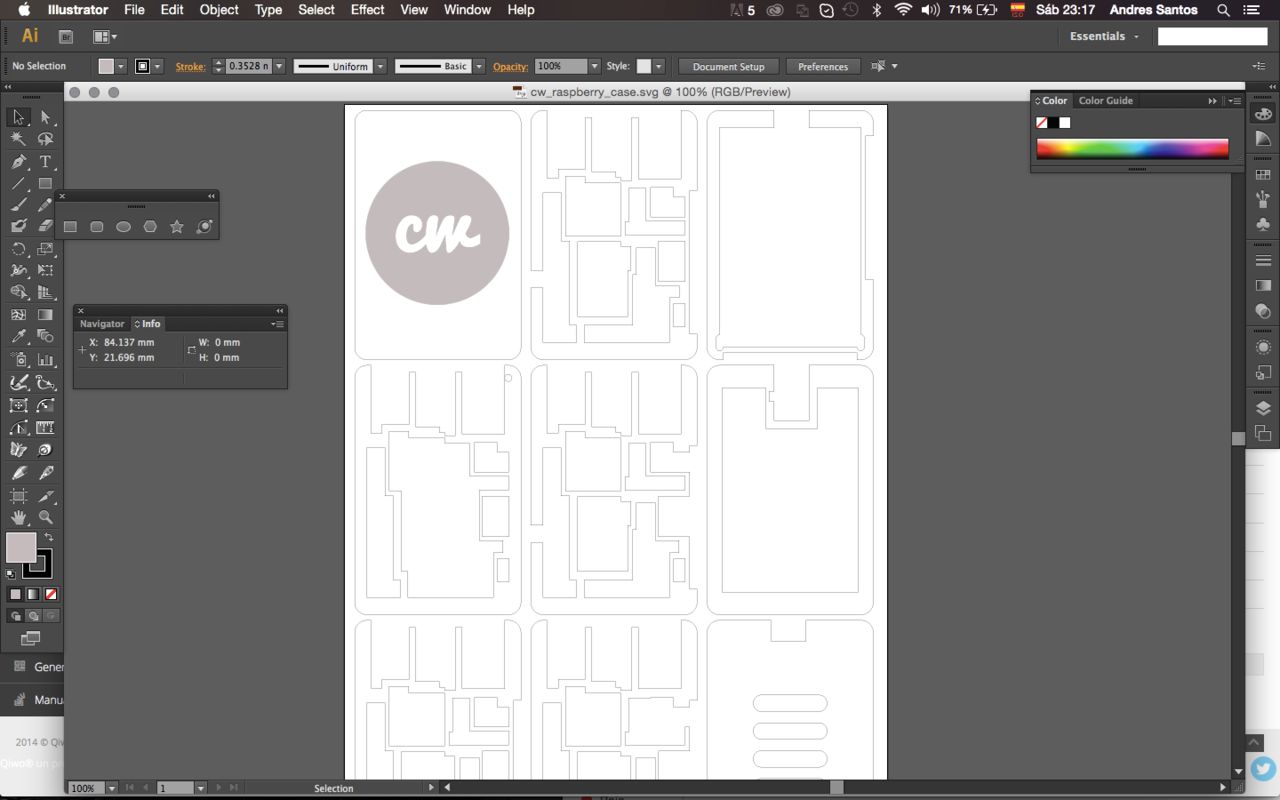Screen dimensions: 1280x800
Task: Switch to the Navigator tab
Action: pos(102,324)
